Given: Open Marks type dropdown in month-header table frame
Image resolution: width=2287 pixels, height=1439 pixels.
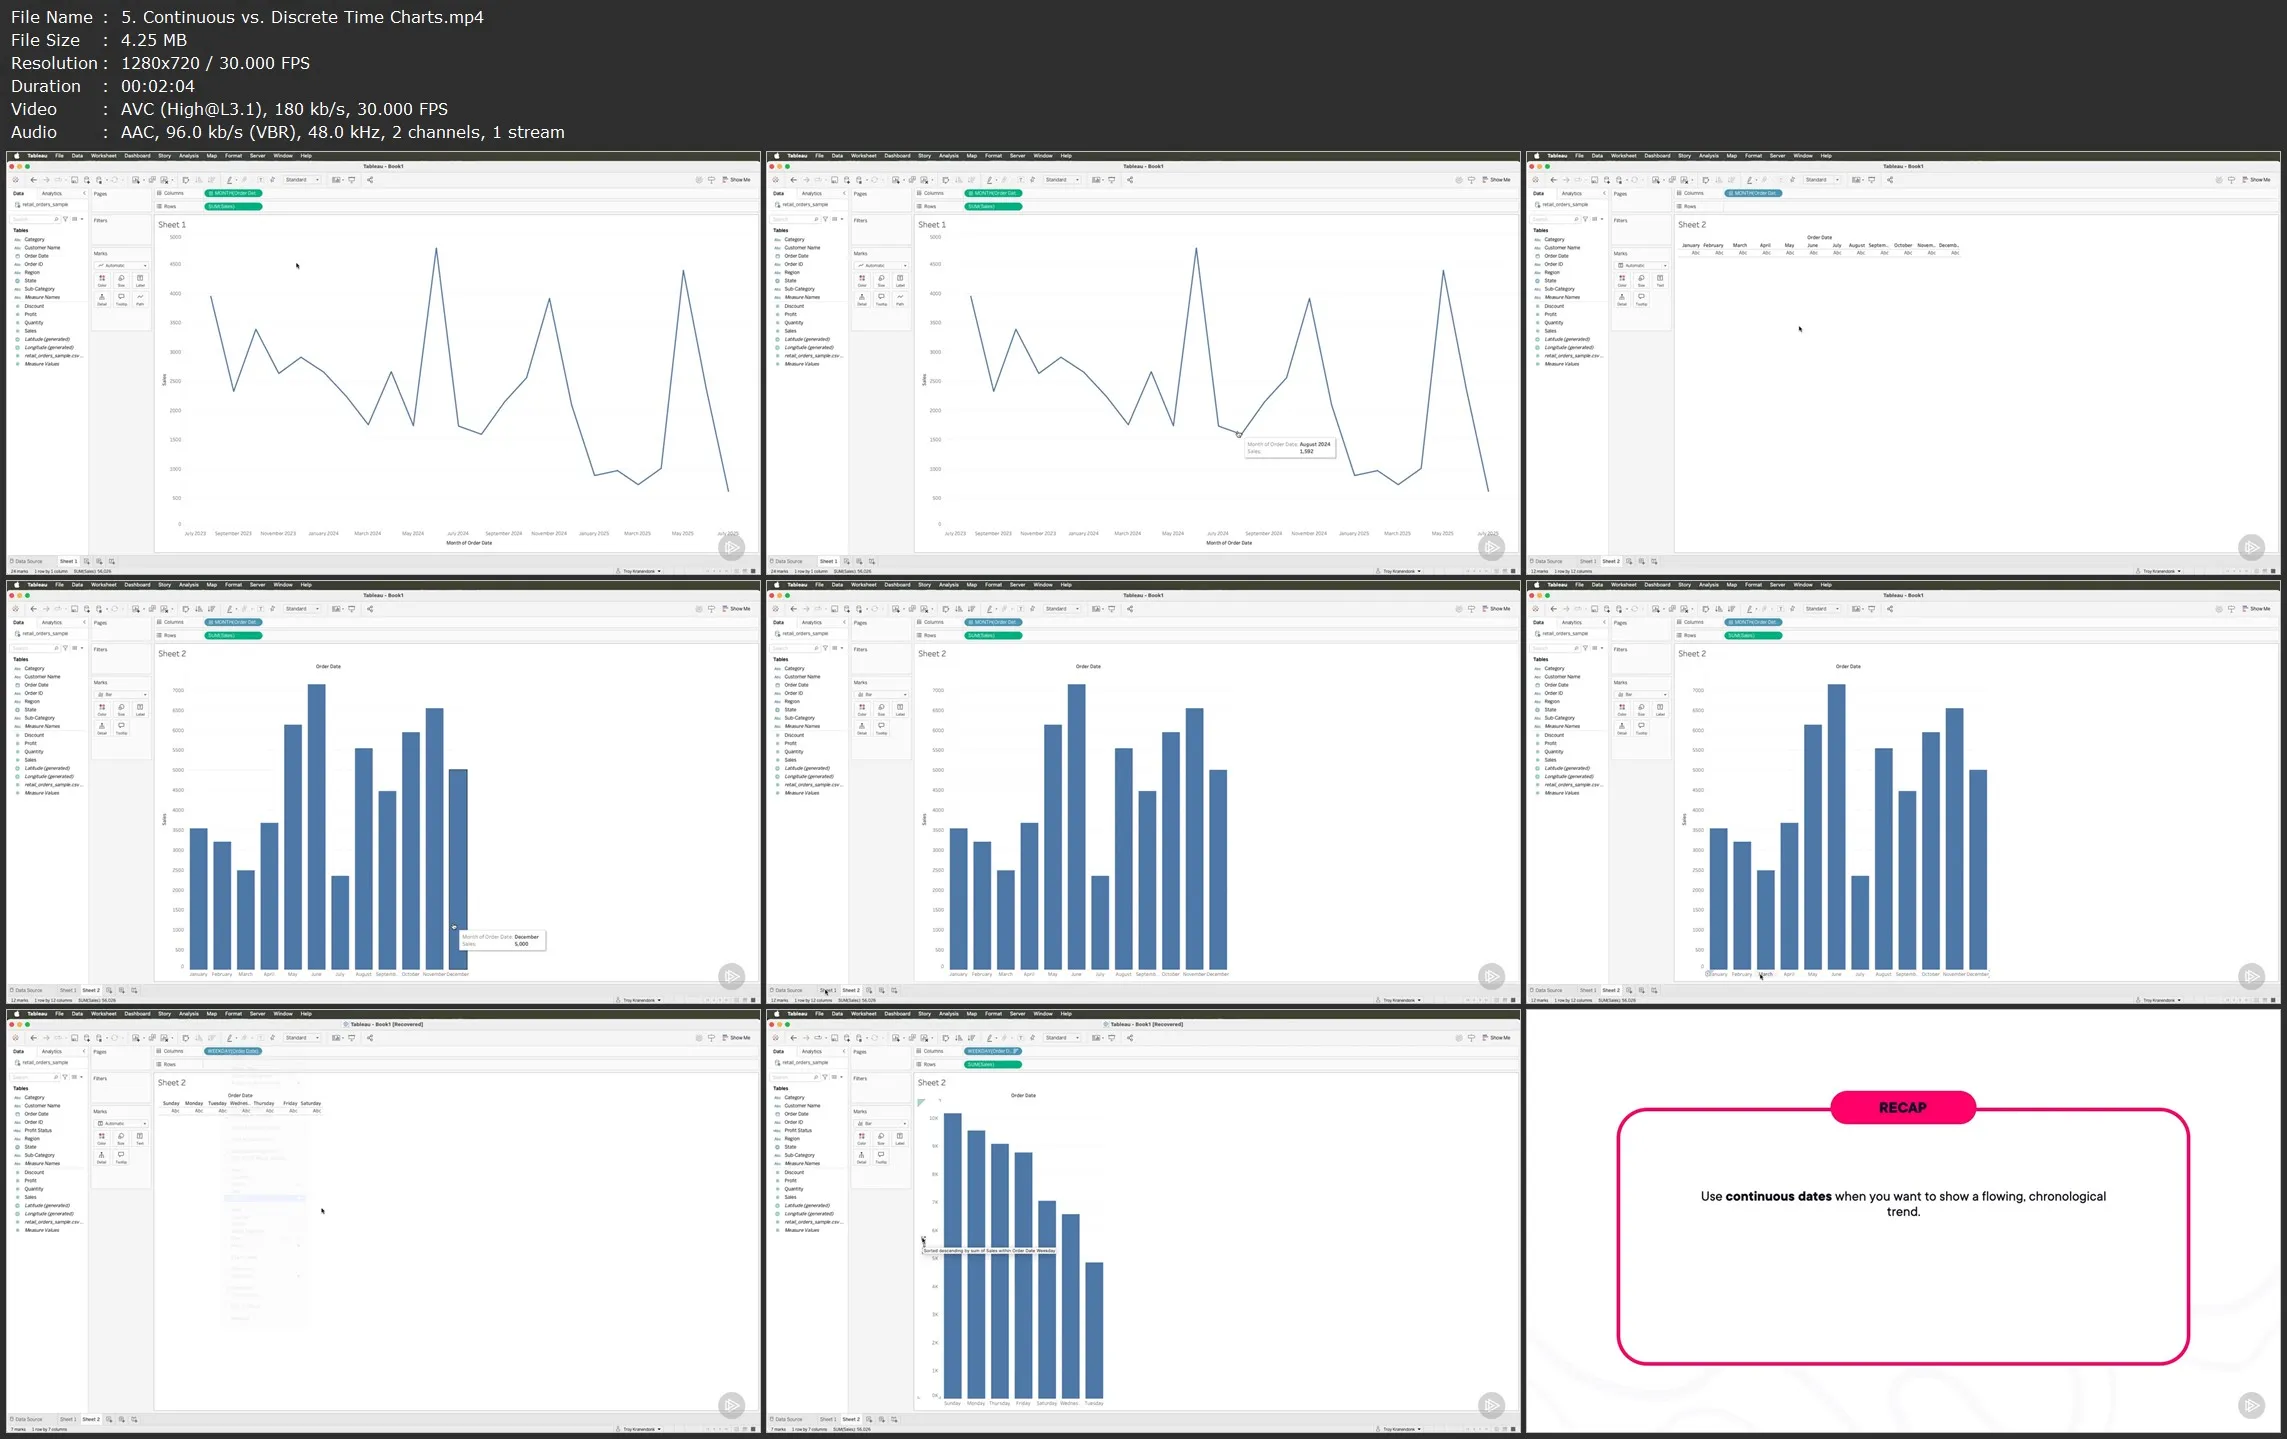Looking at the screenshot, I should coord(1642,265).
